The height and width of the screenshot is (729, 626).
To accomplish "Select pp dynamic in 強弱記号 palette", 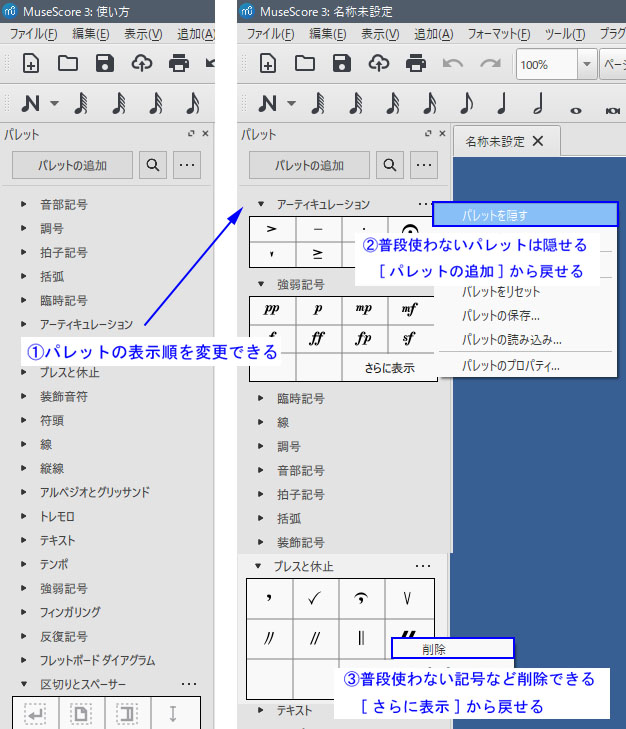I will 272,310.
